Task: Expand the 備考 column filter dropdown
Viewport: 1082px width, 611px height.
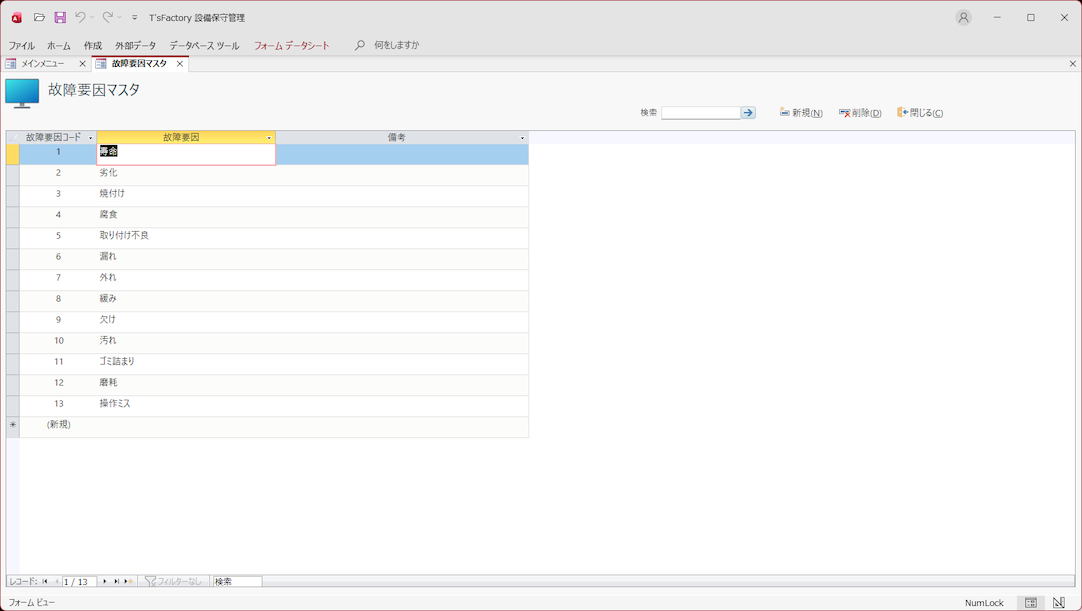Action: click(x=522, y=138)
